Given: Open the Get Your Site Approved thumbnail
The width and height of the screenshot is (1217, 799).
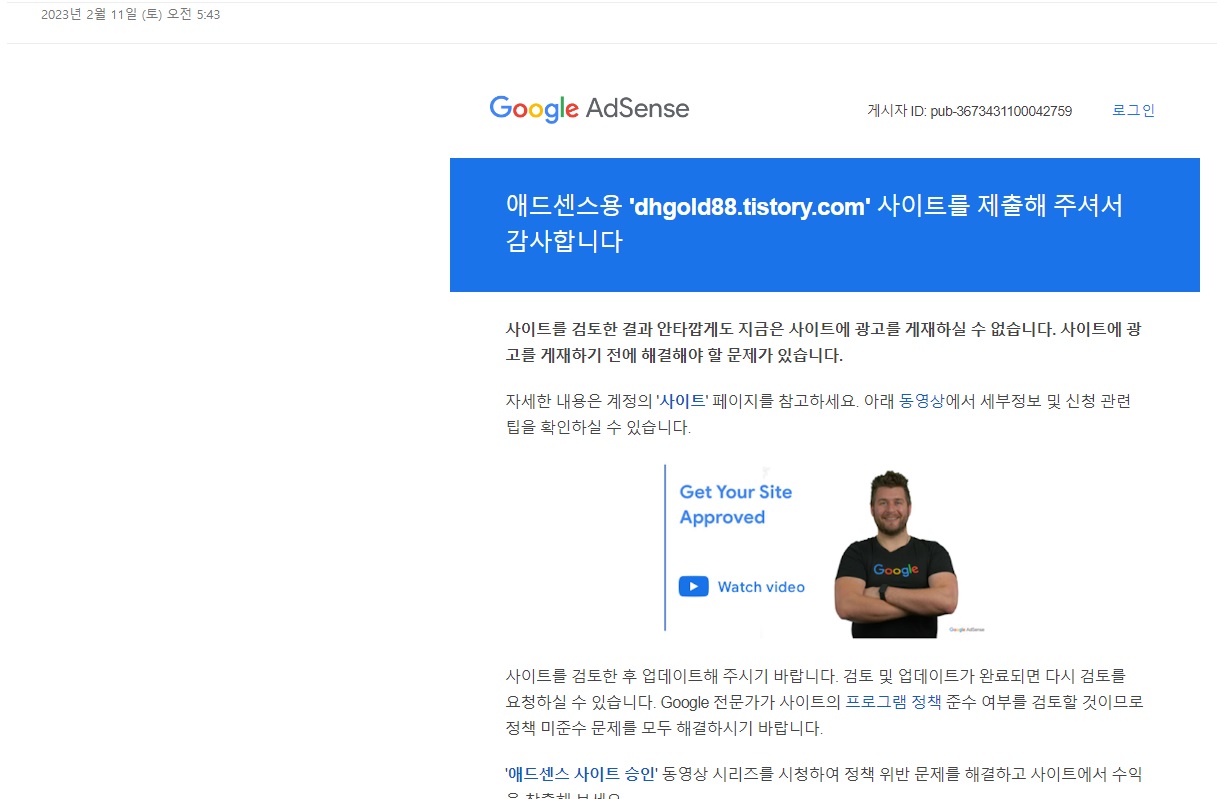Looking at the screenshot, I should [824, 550].
